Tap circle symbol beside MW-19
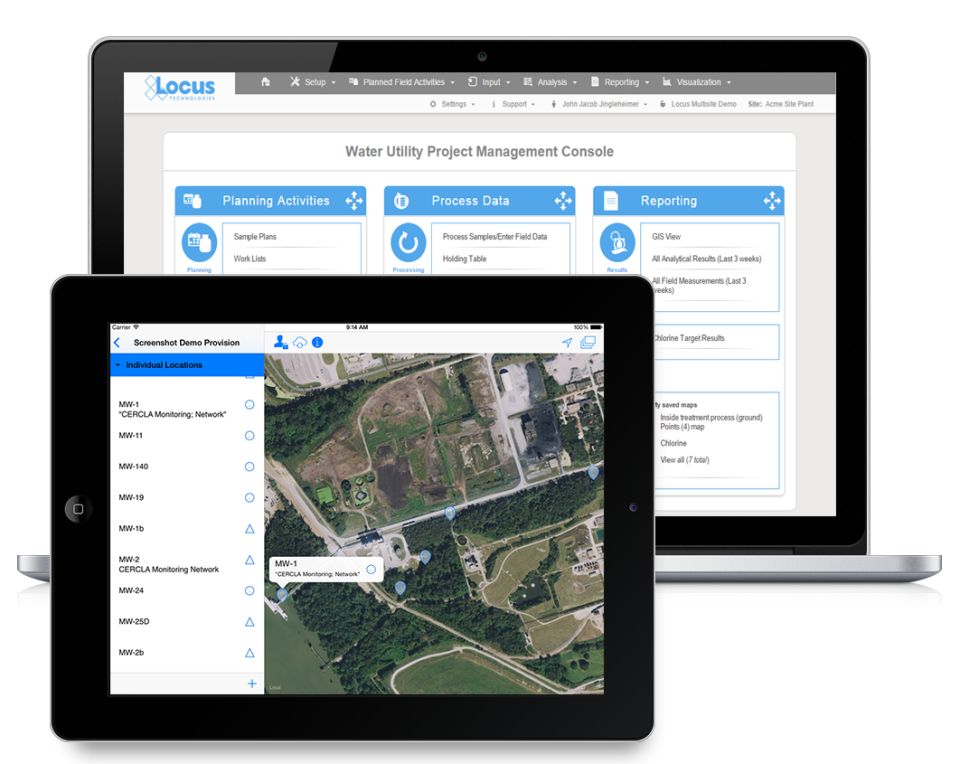This screenshot has width=960, height=764. tap(249, 498)
